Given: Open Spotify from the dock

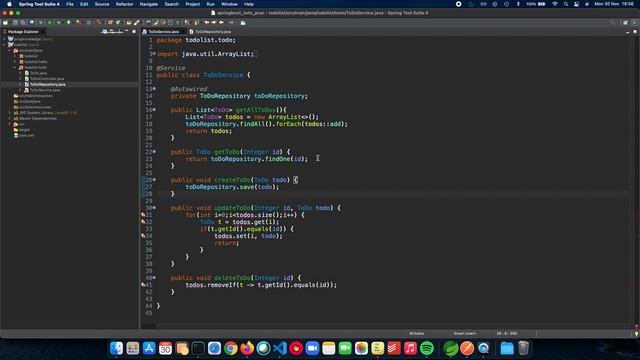Looking at the screenshot, I should coord(427,348).
